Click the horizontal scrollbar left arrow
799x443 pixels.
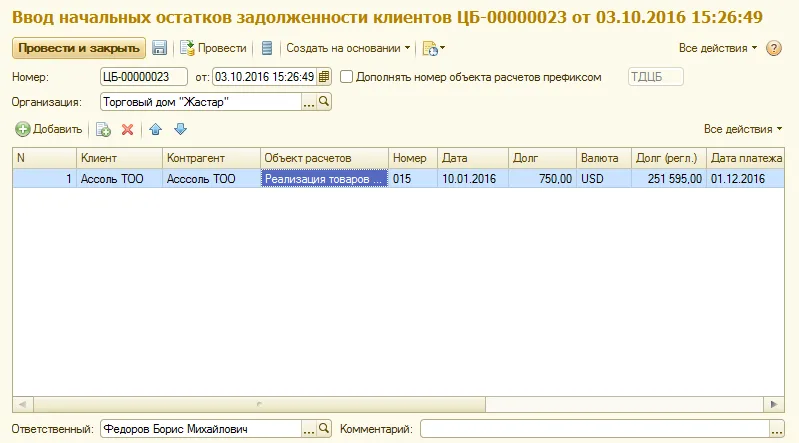click(22, 405)
